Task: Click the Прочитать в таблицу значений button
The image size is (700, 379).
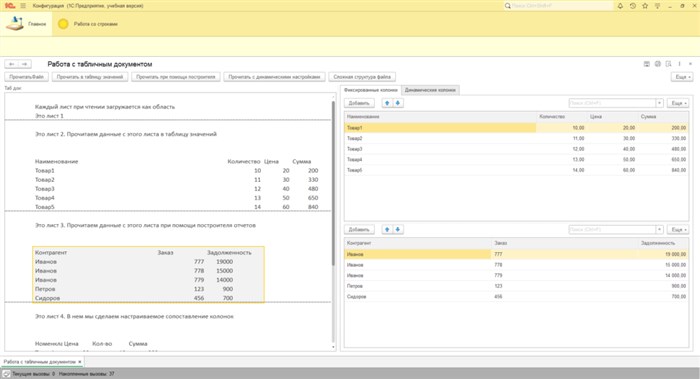Action: point(90,77)
